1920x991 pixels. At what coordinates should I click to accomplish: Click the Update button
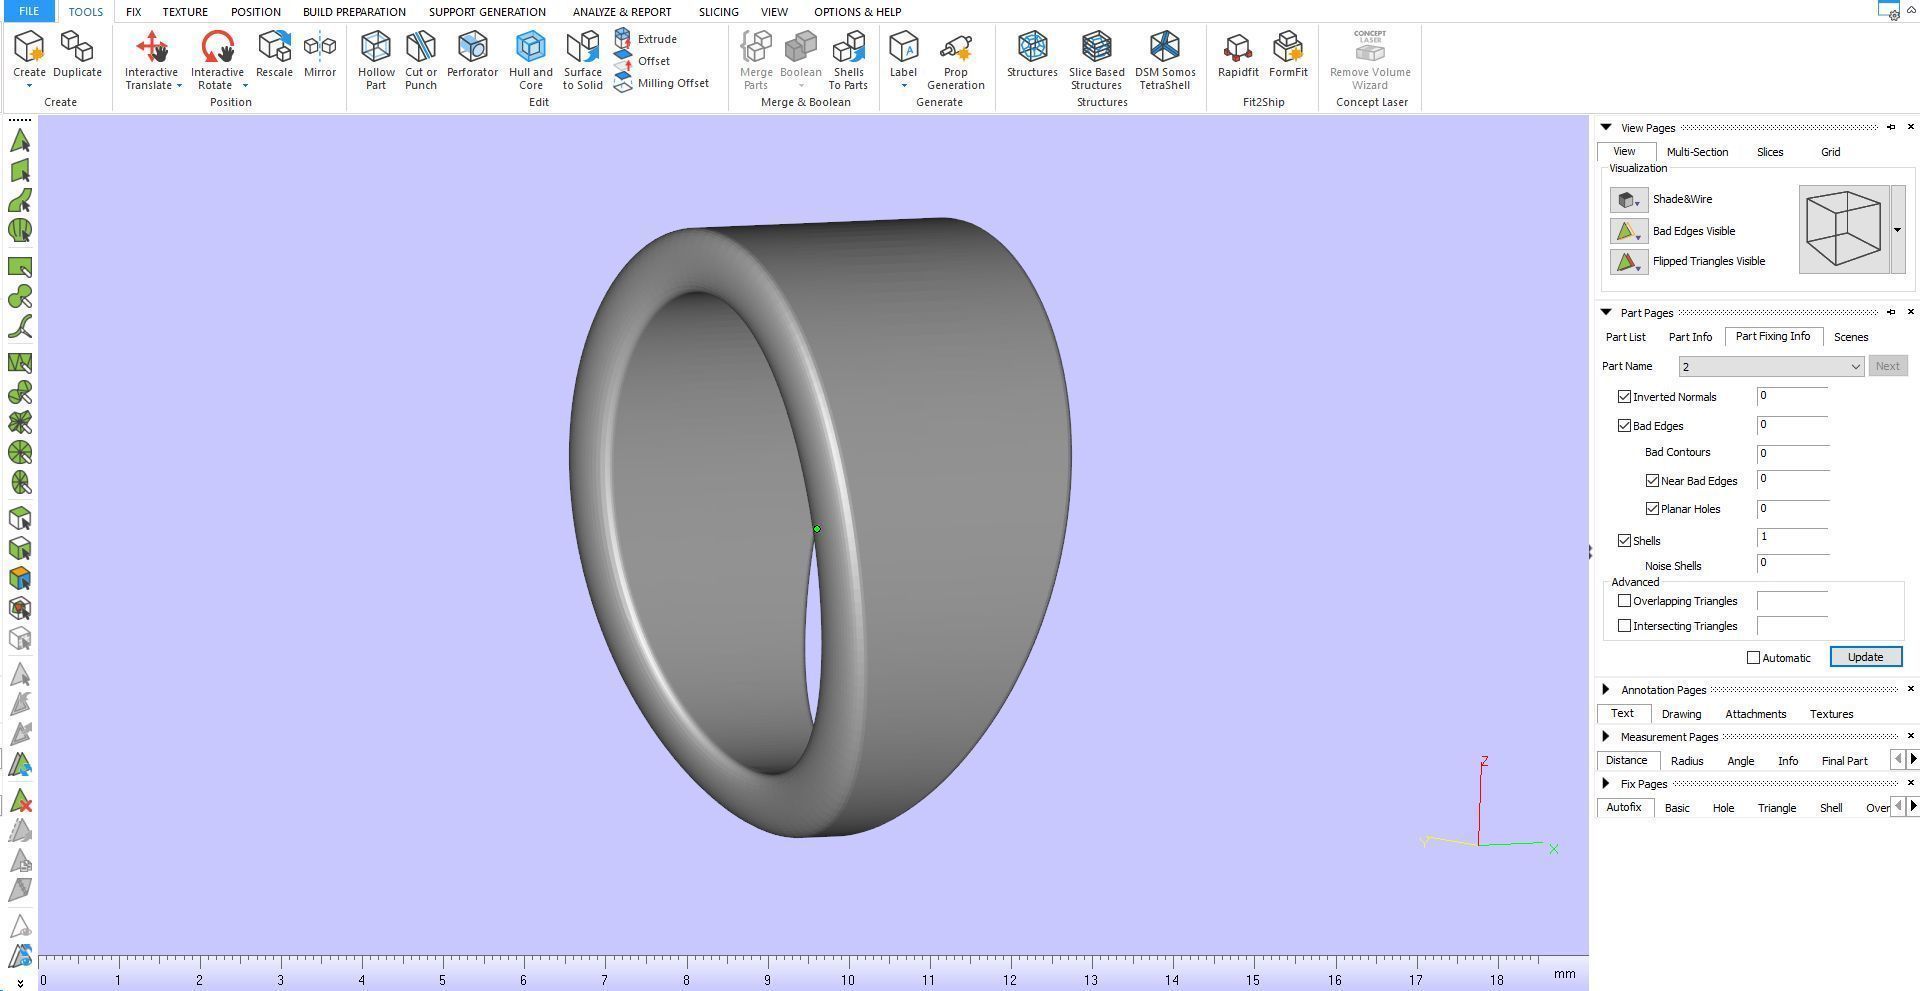[1865, 657]
